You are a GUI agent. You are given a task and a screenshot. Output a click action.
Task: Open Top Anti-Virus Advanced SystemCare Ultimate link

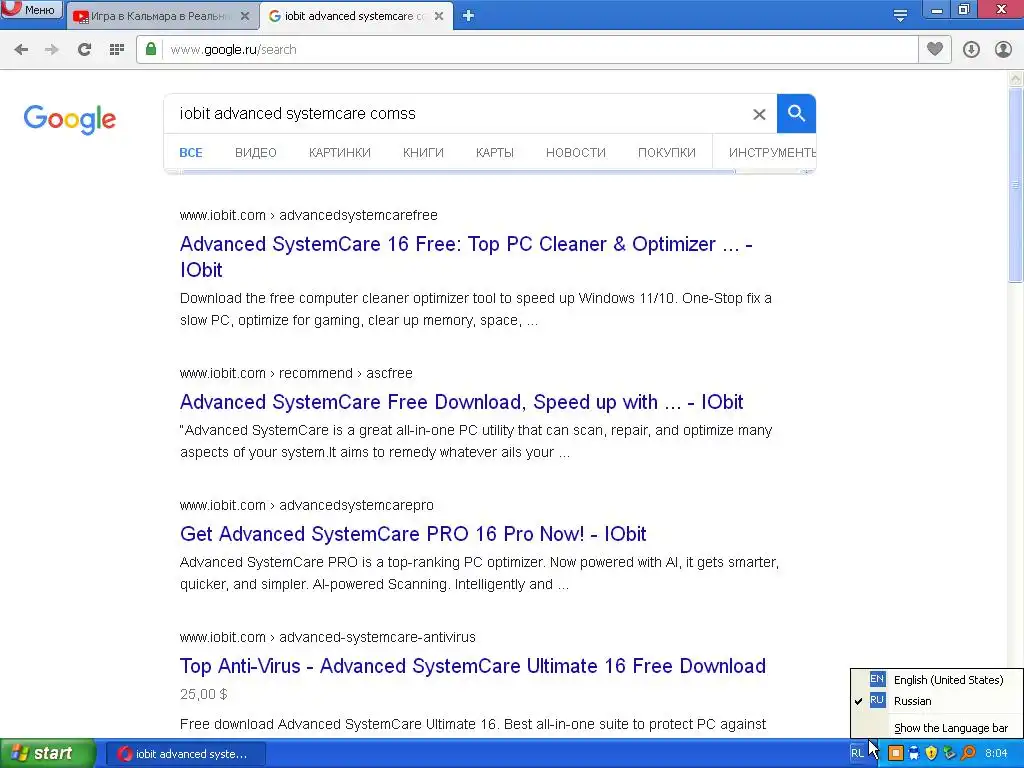473,666
